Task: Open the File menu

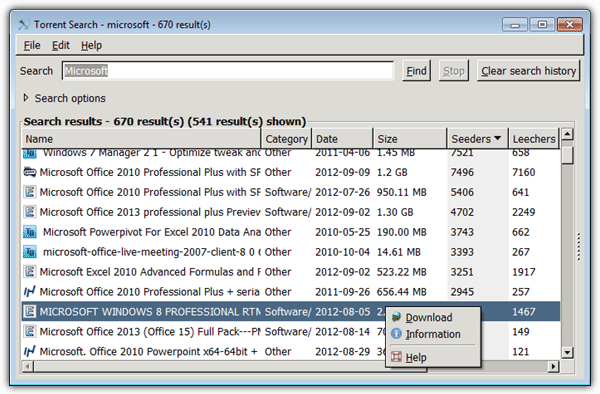Action: tap(32, 46)
